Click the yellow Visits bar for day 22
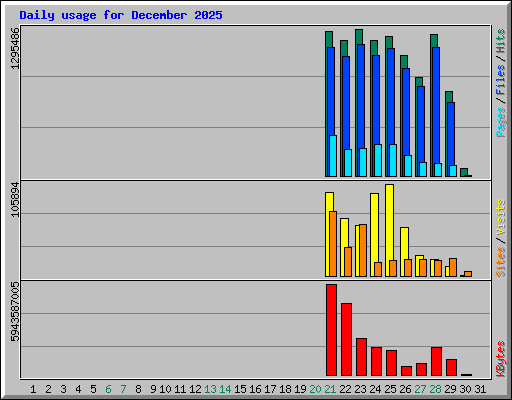Image resolution: width=512 pixels, height=400 pixels. click(x=343, y=247)
